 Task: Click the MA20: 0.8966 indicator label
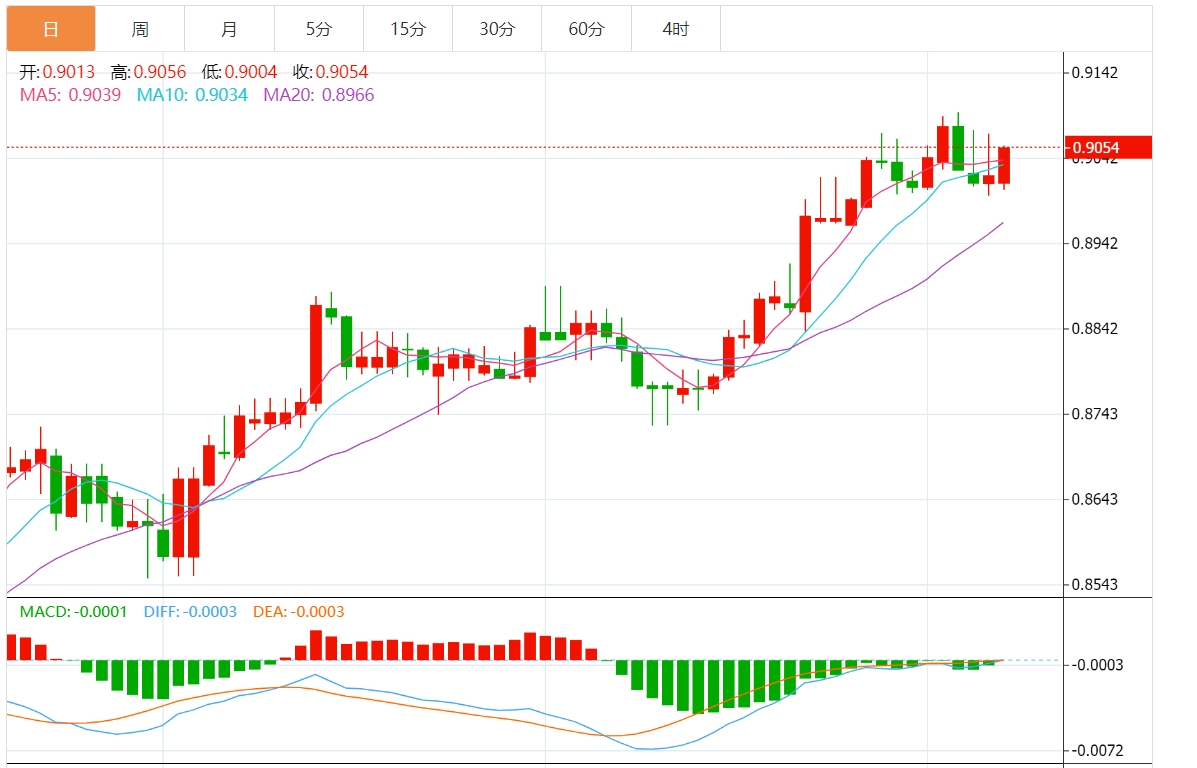(318, 95)
